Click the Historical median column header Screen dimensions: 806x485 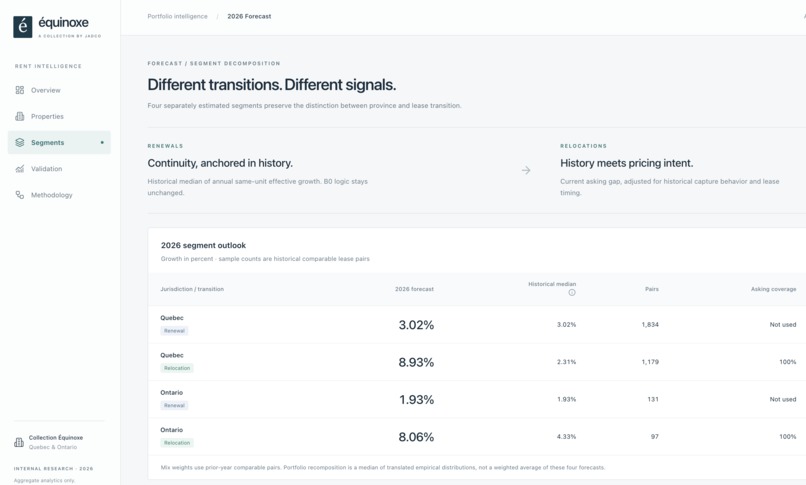tap(552, 284)
